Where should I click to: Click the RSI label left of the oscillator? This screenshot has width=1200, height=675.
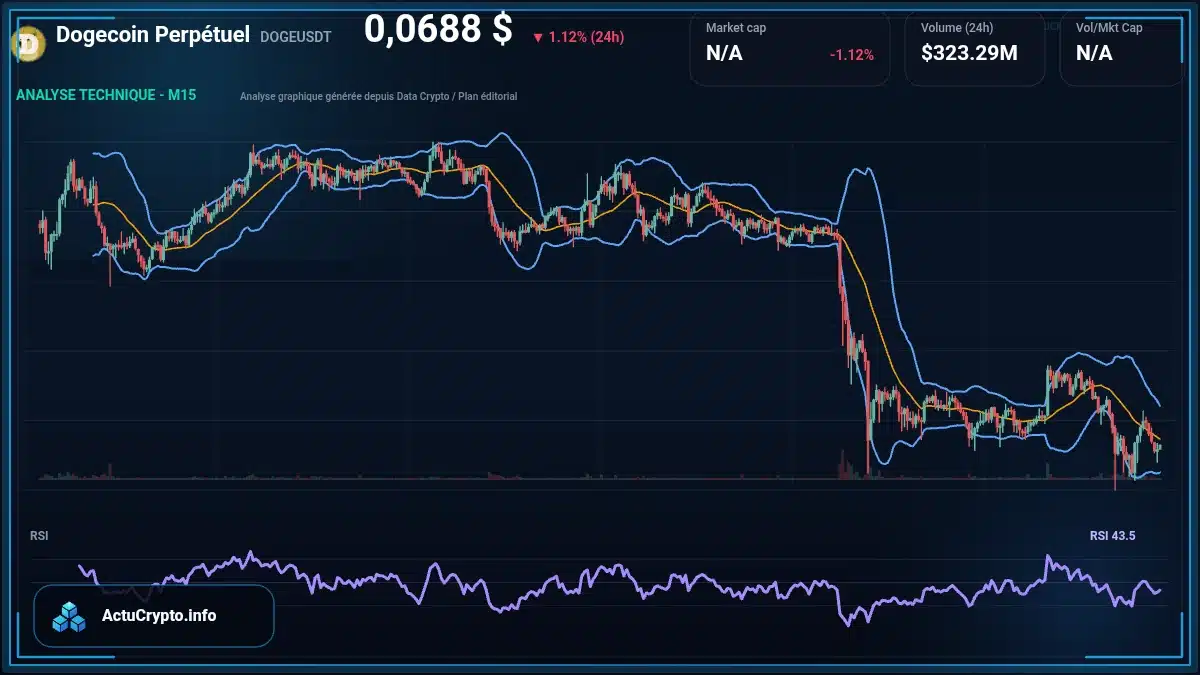[39, 536]
